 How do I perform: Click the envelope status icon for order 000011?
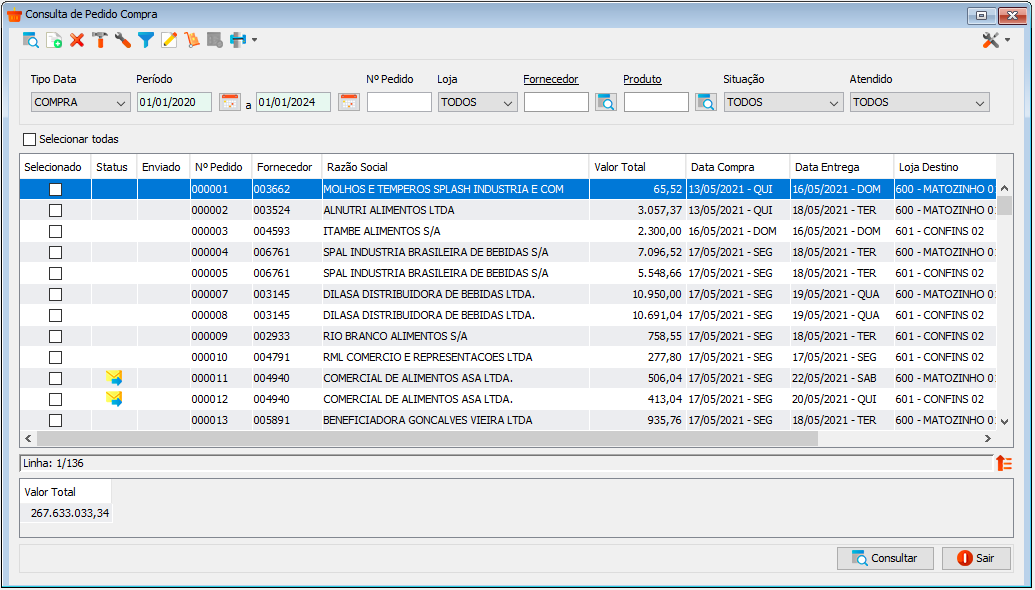click(x=114, y=378)
